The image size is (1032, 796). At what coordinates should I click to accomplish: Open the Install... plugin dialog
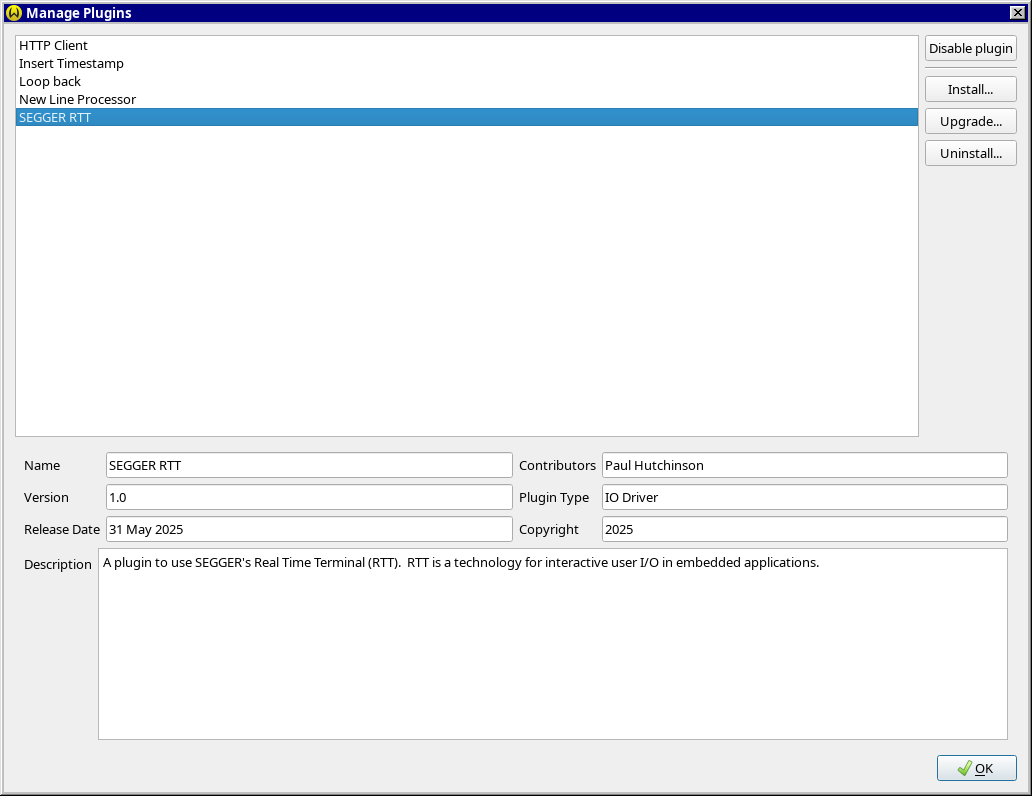click(x=970, y=90)
